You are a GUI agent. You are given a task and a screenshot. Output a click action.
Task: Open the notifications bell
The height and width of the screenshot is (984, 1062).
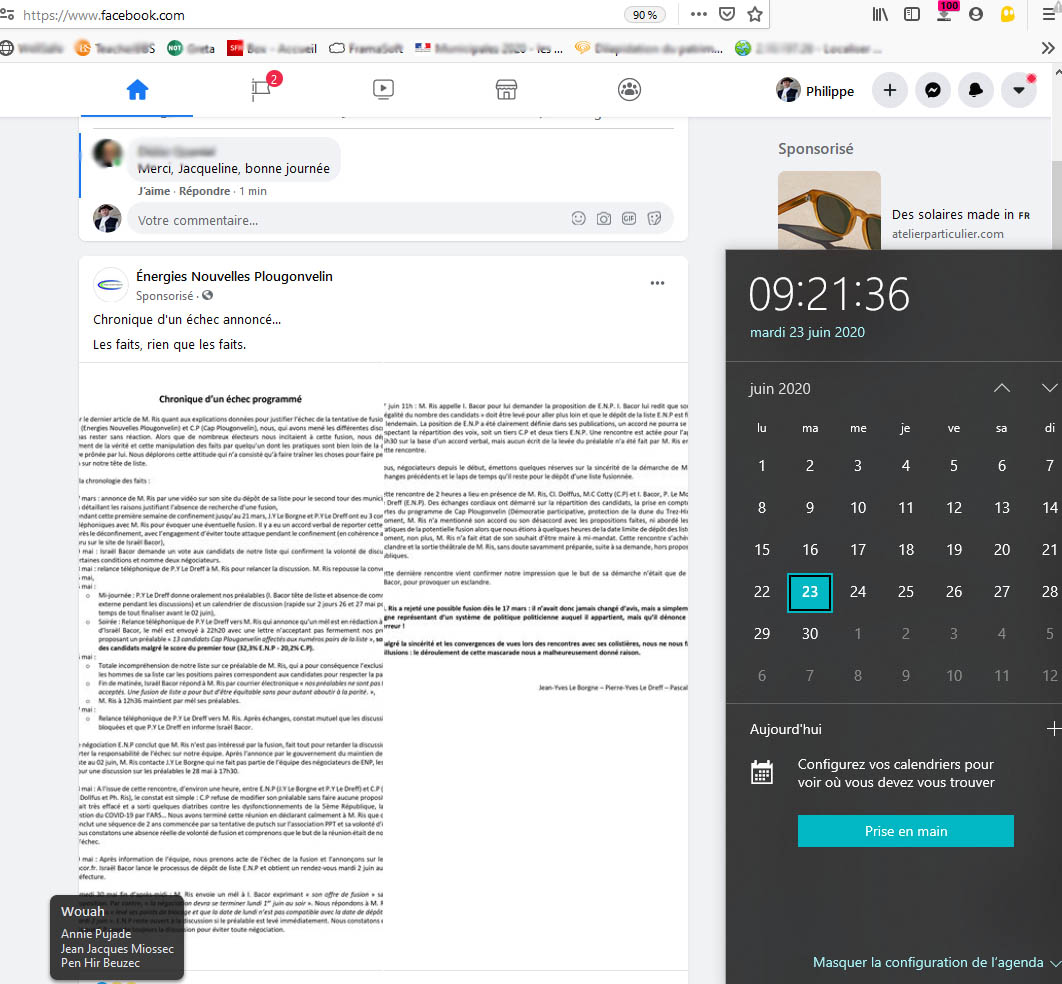click(976, 90)
